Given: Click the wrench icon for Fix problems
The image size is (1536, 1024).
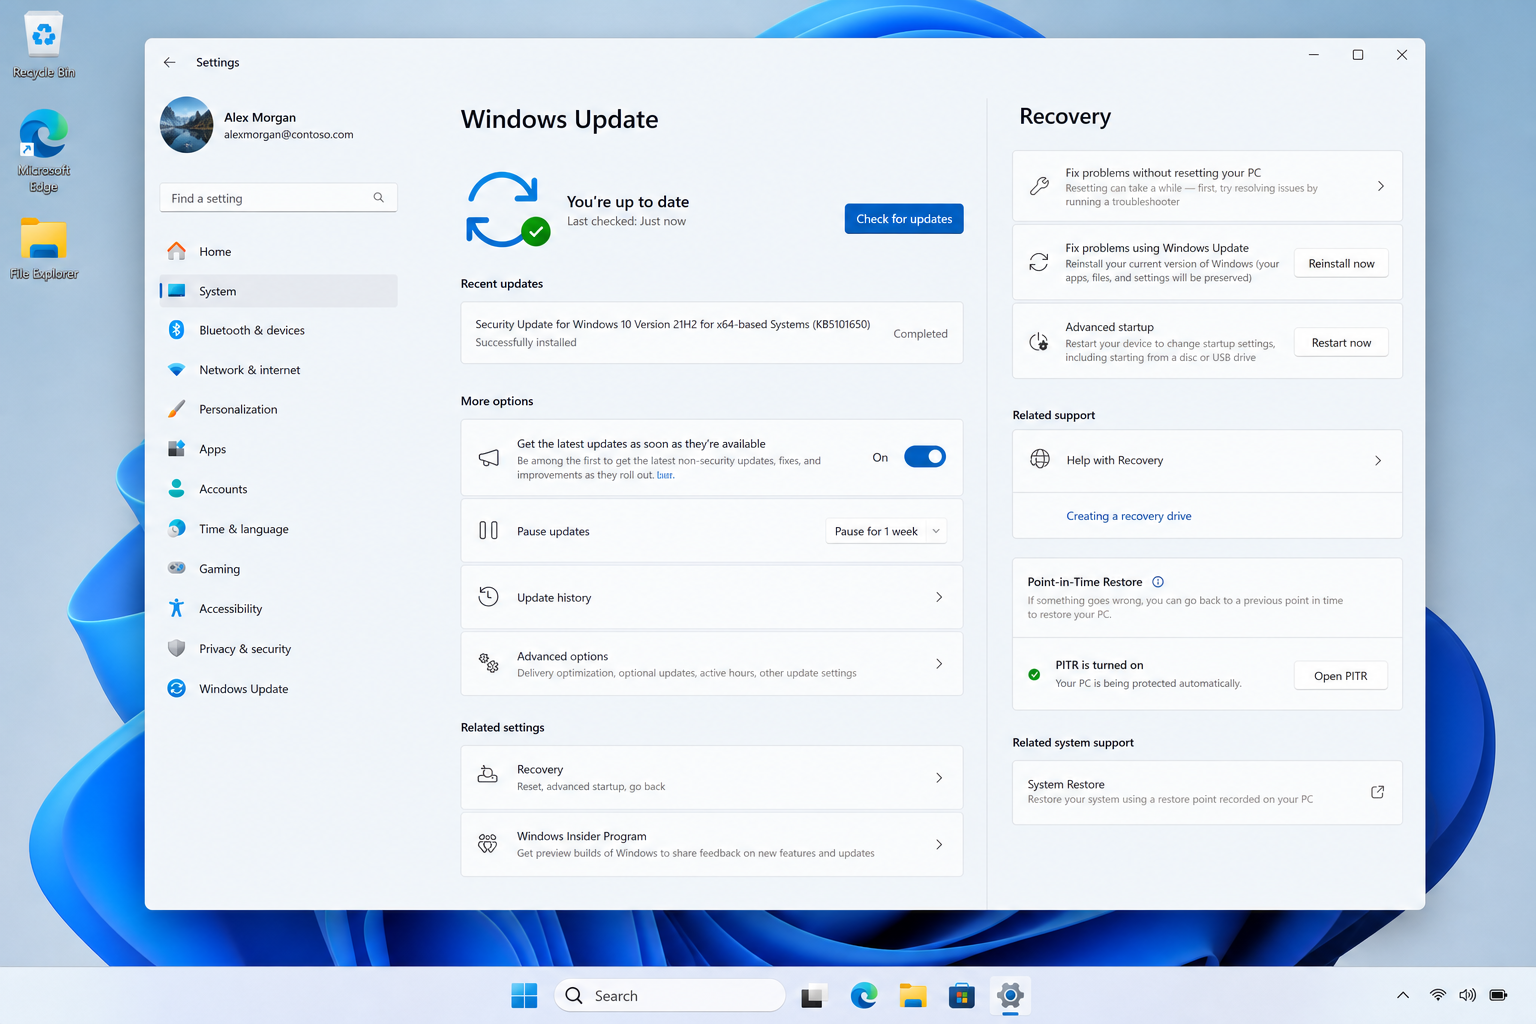Looking at the screenshot, I should tap(1039, 186).
